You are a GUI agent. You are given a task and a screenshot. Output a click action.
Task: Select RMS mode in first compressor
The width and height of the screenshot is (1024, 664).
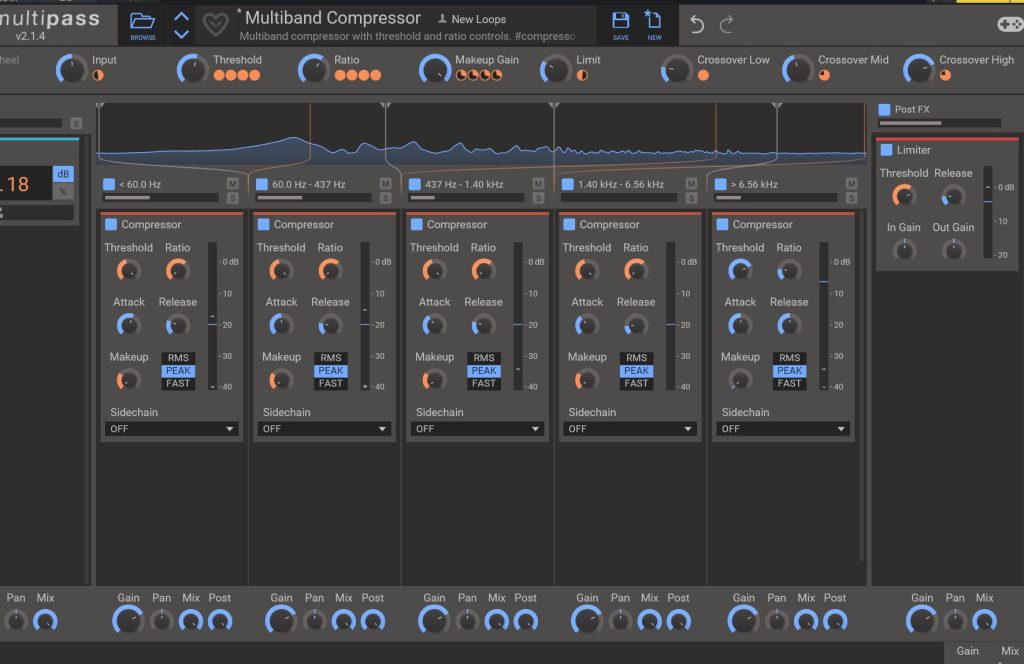point(178,358)
